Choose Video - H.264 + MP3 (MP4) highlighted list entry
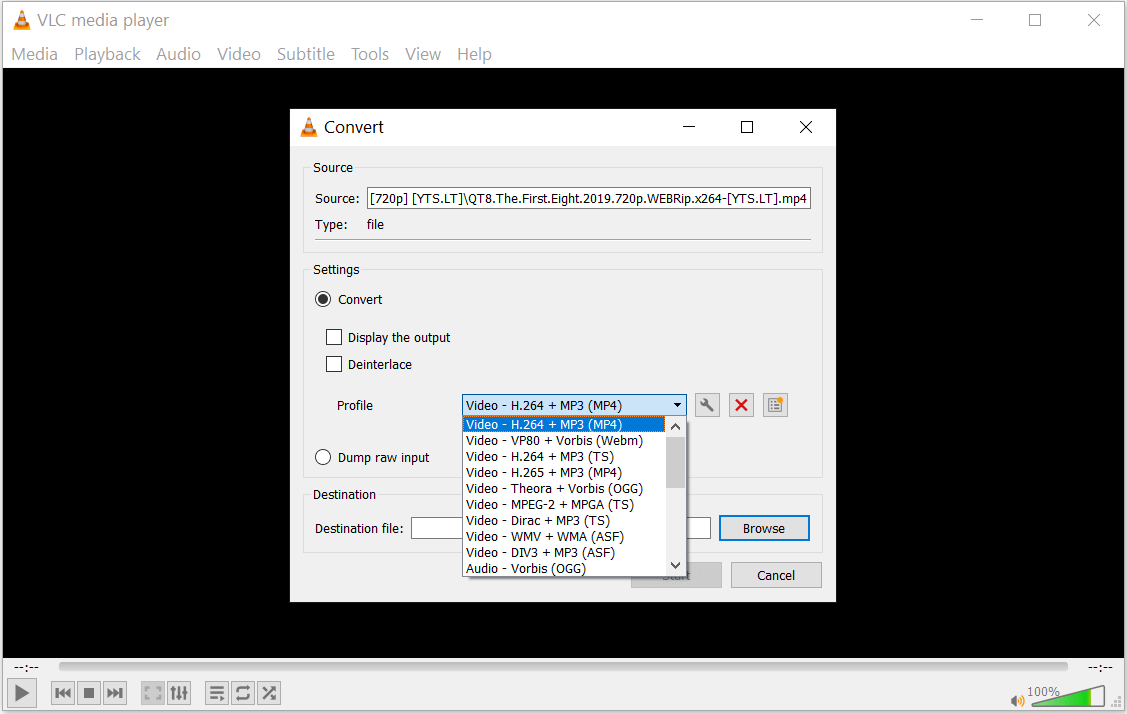The height and width of the screenshot is (714, 1127). (564, 425)
